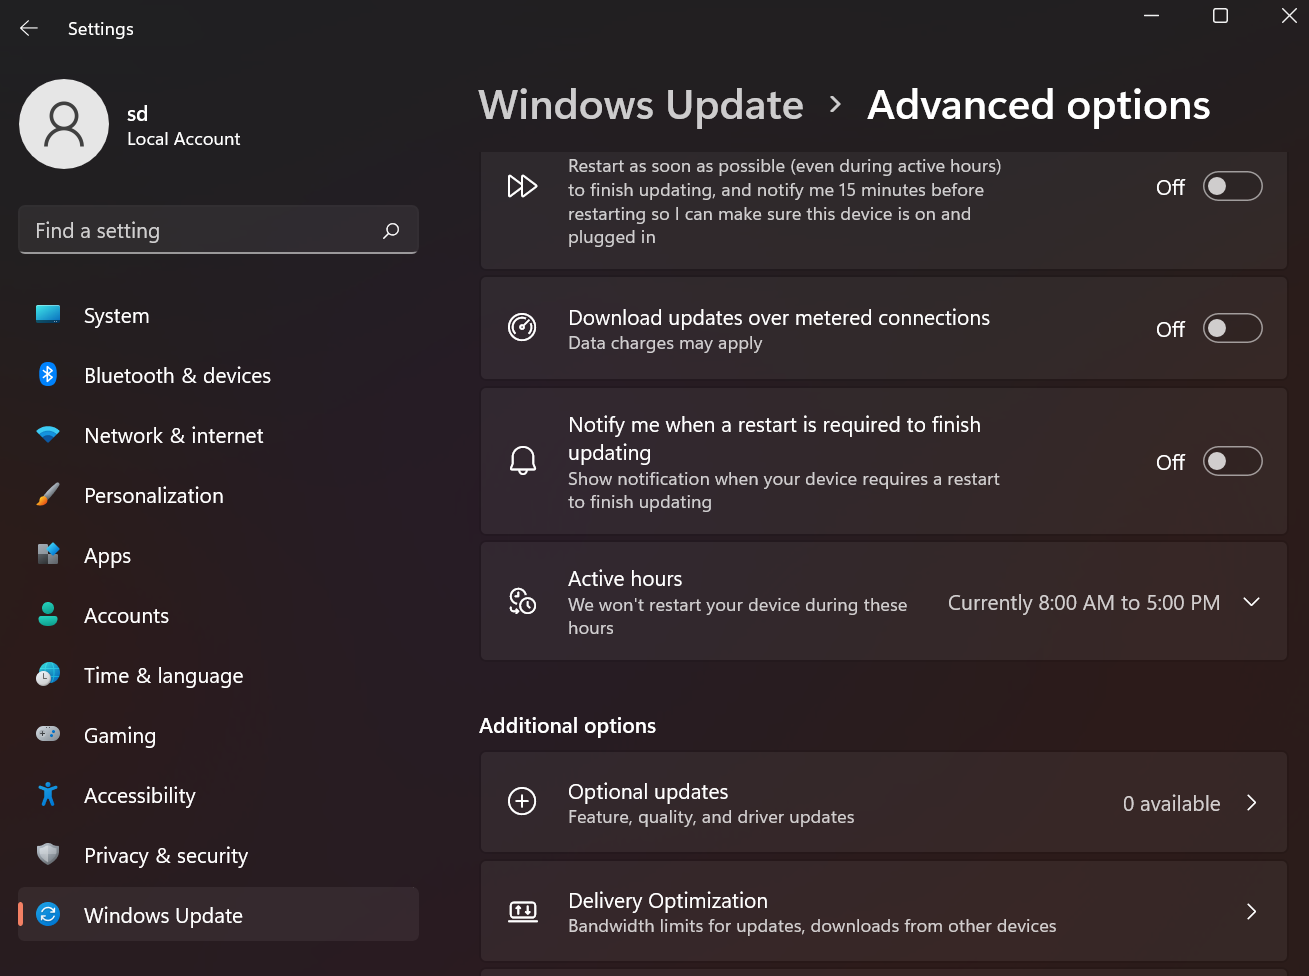Open Time & language settings
The height and width of the screenshot is (976, 1309).
coord(218,675)
